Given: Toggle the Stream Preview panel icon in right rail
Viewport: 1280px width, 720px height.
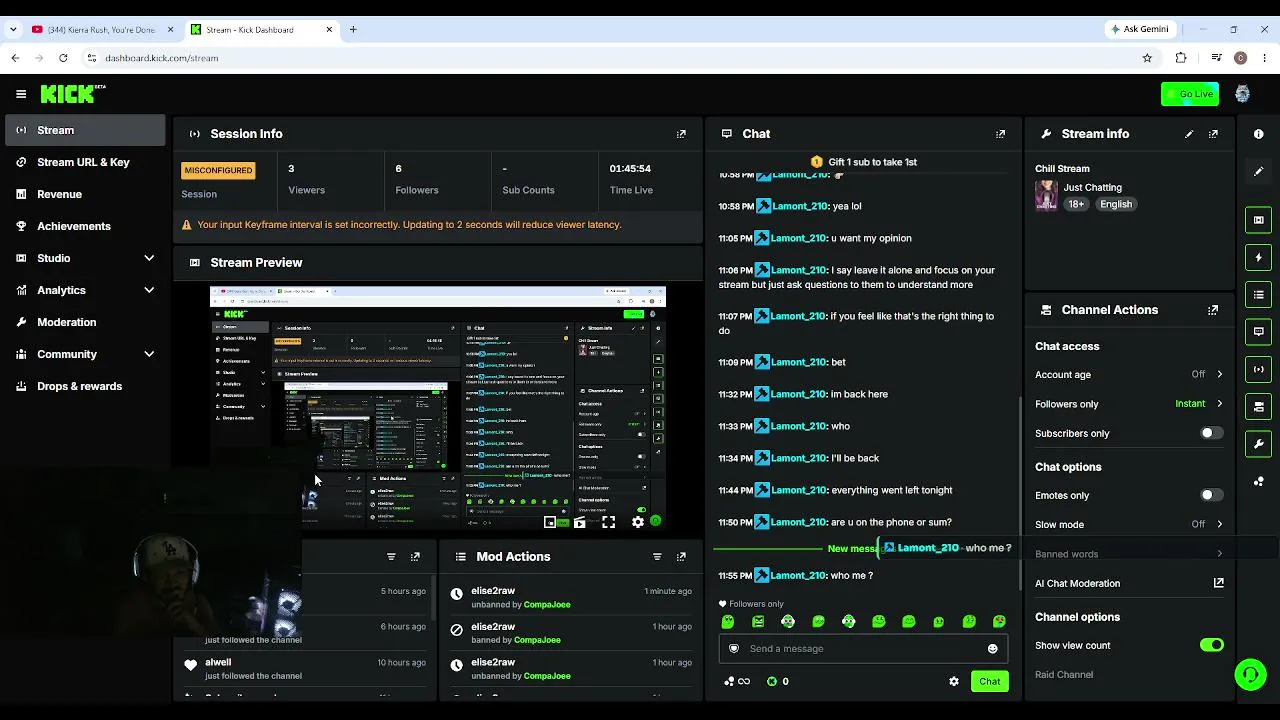Looking at the screenshot, I should 1258,220.
